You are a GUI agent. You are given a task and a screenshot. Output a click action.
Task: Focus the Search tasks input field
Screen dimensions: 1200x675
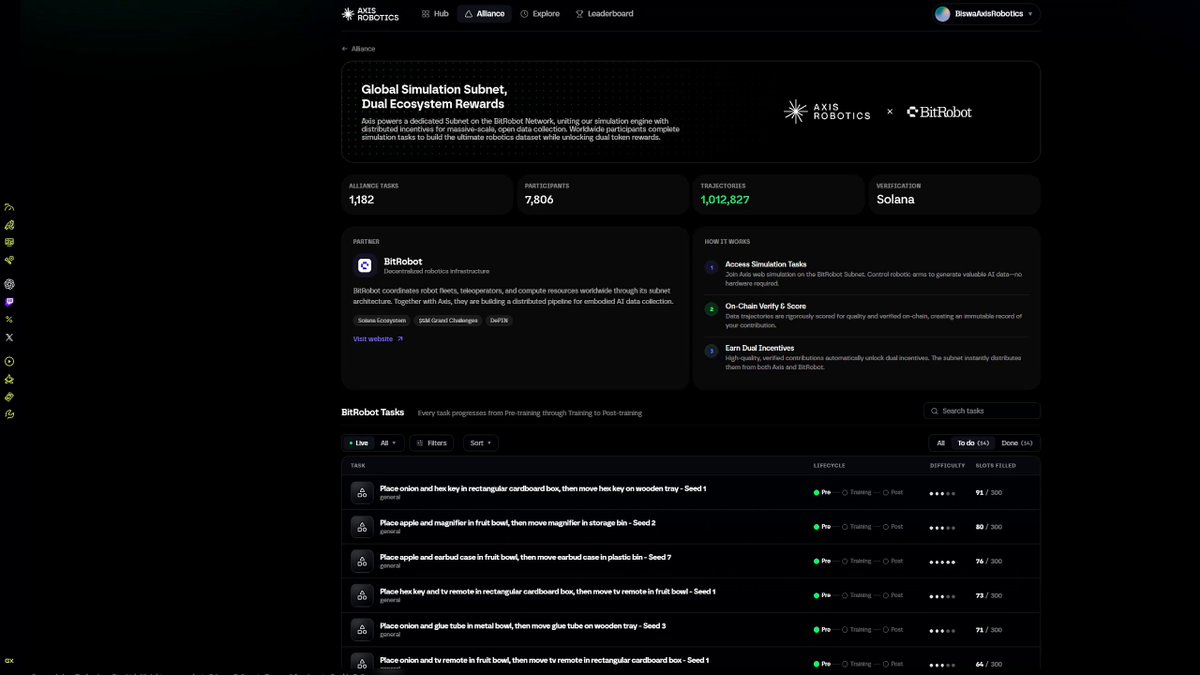coord(982,411)
